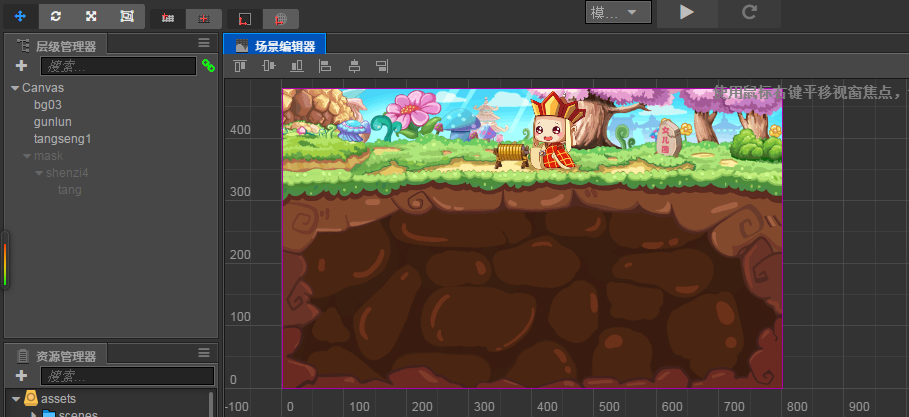Open the 层级管理器 panel menu
Screen dimensions: 909x417
[x=203, y=43]
